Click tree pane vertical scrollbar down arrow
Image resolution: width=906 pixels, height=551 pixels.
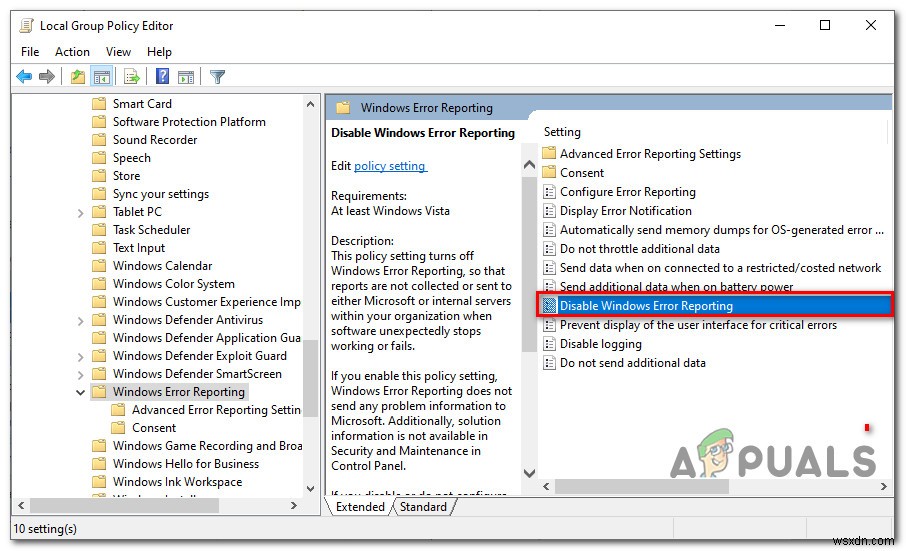(x=310, y=489)
